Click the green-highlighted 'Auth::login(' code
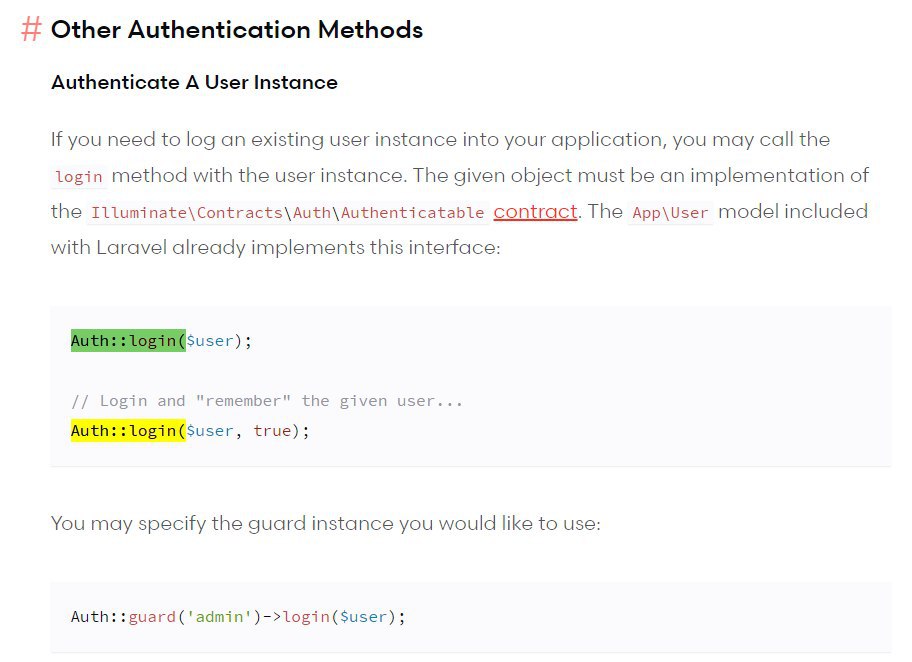 128,340
